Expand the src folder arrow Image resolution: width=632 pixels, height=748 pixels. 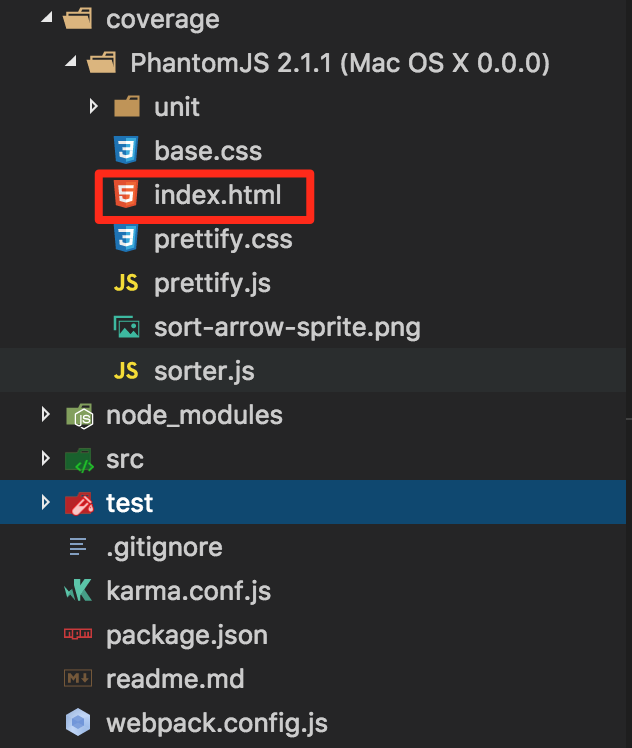pyautogui.click(x=45, y=458)
